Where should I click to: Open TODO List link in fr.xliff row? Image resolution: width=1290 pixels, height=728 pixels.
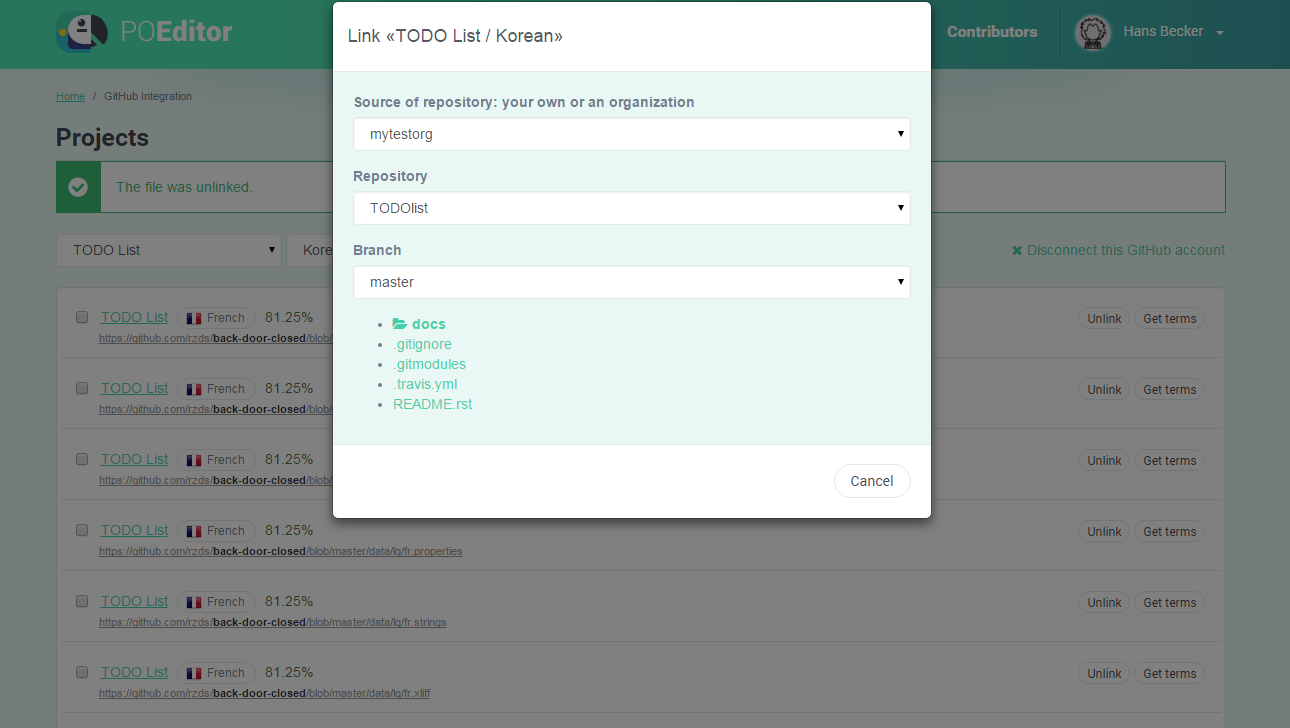(134, 672)
